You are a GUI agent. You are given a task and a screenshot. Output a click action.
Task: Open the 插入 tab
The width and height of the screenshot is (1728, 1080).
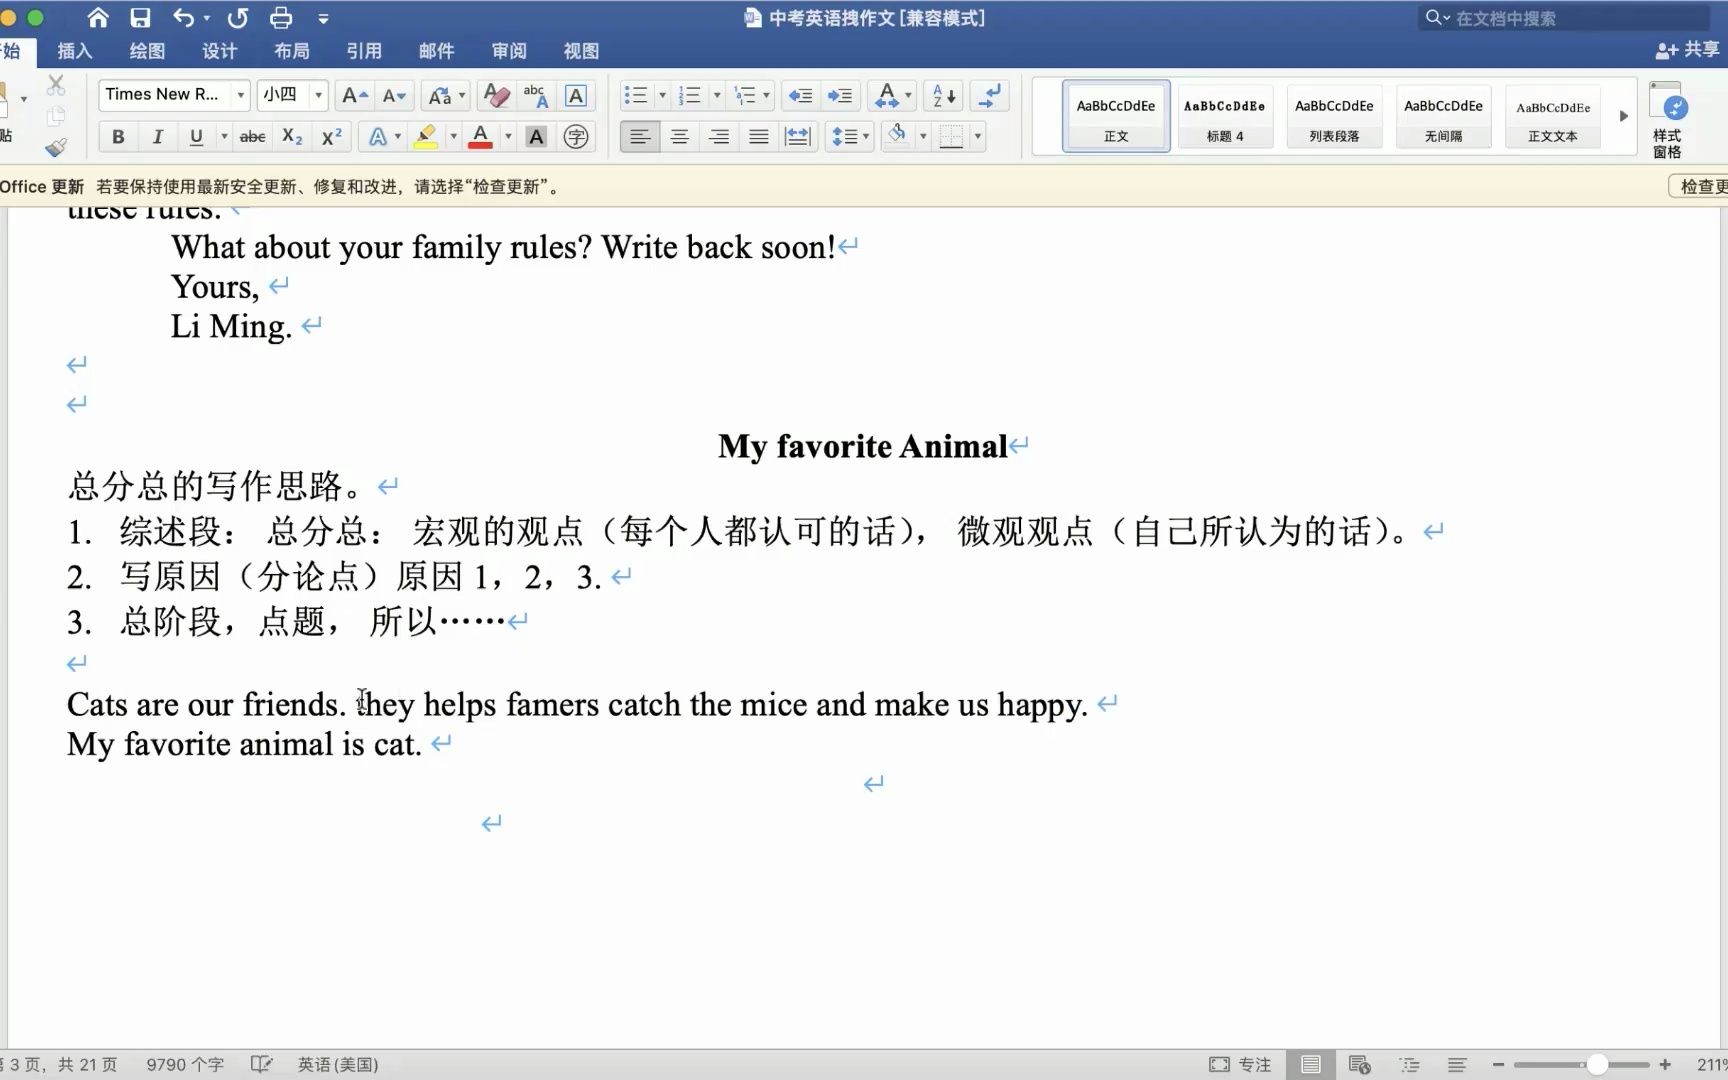[x=75, y=50]
